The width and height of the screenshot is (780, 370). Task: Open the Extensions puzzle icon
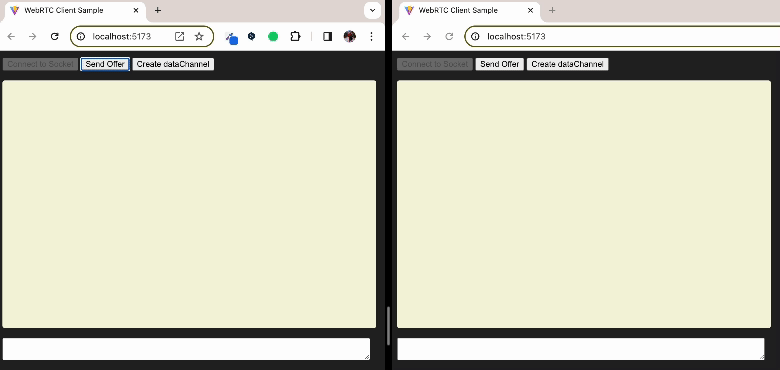click(x=295, y=36)
